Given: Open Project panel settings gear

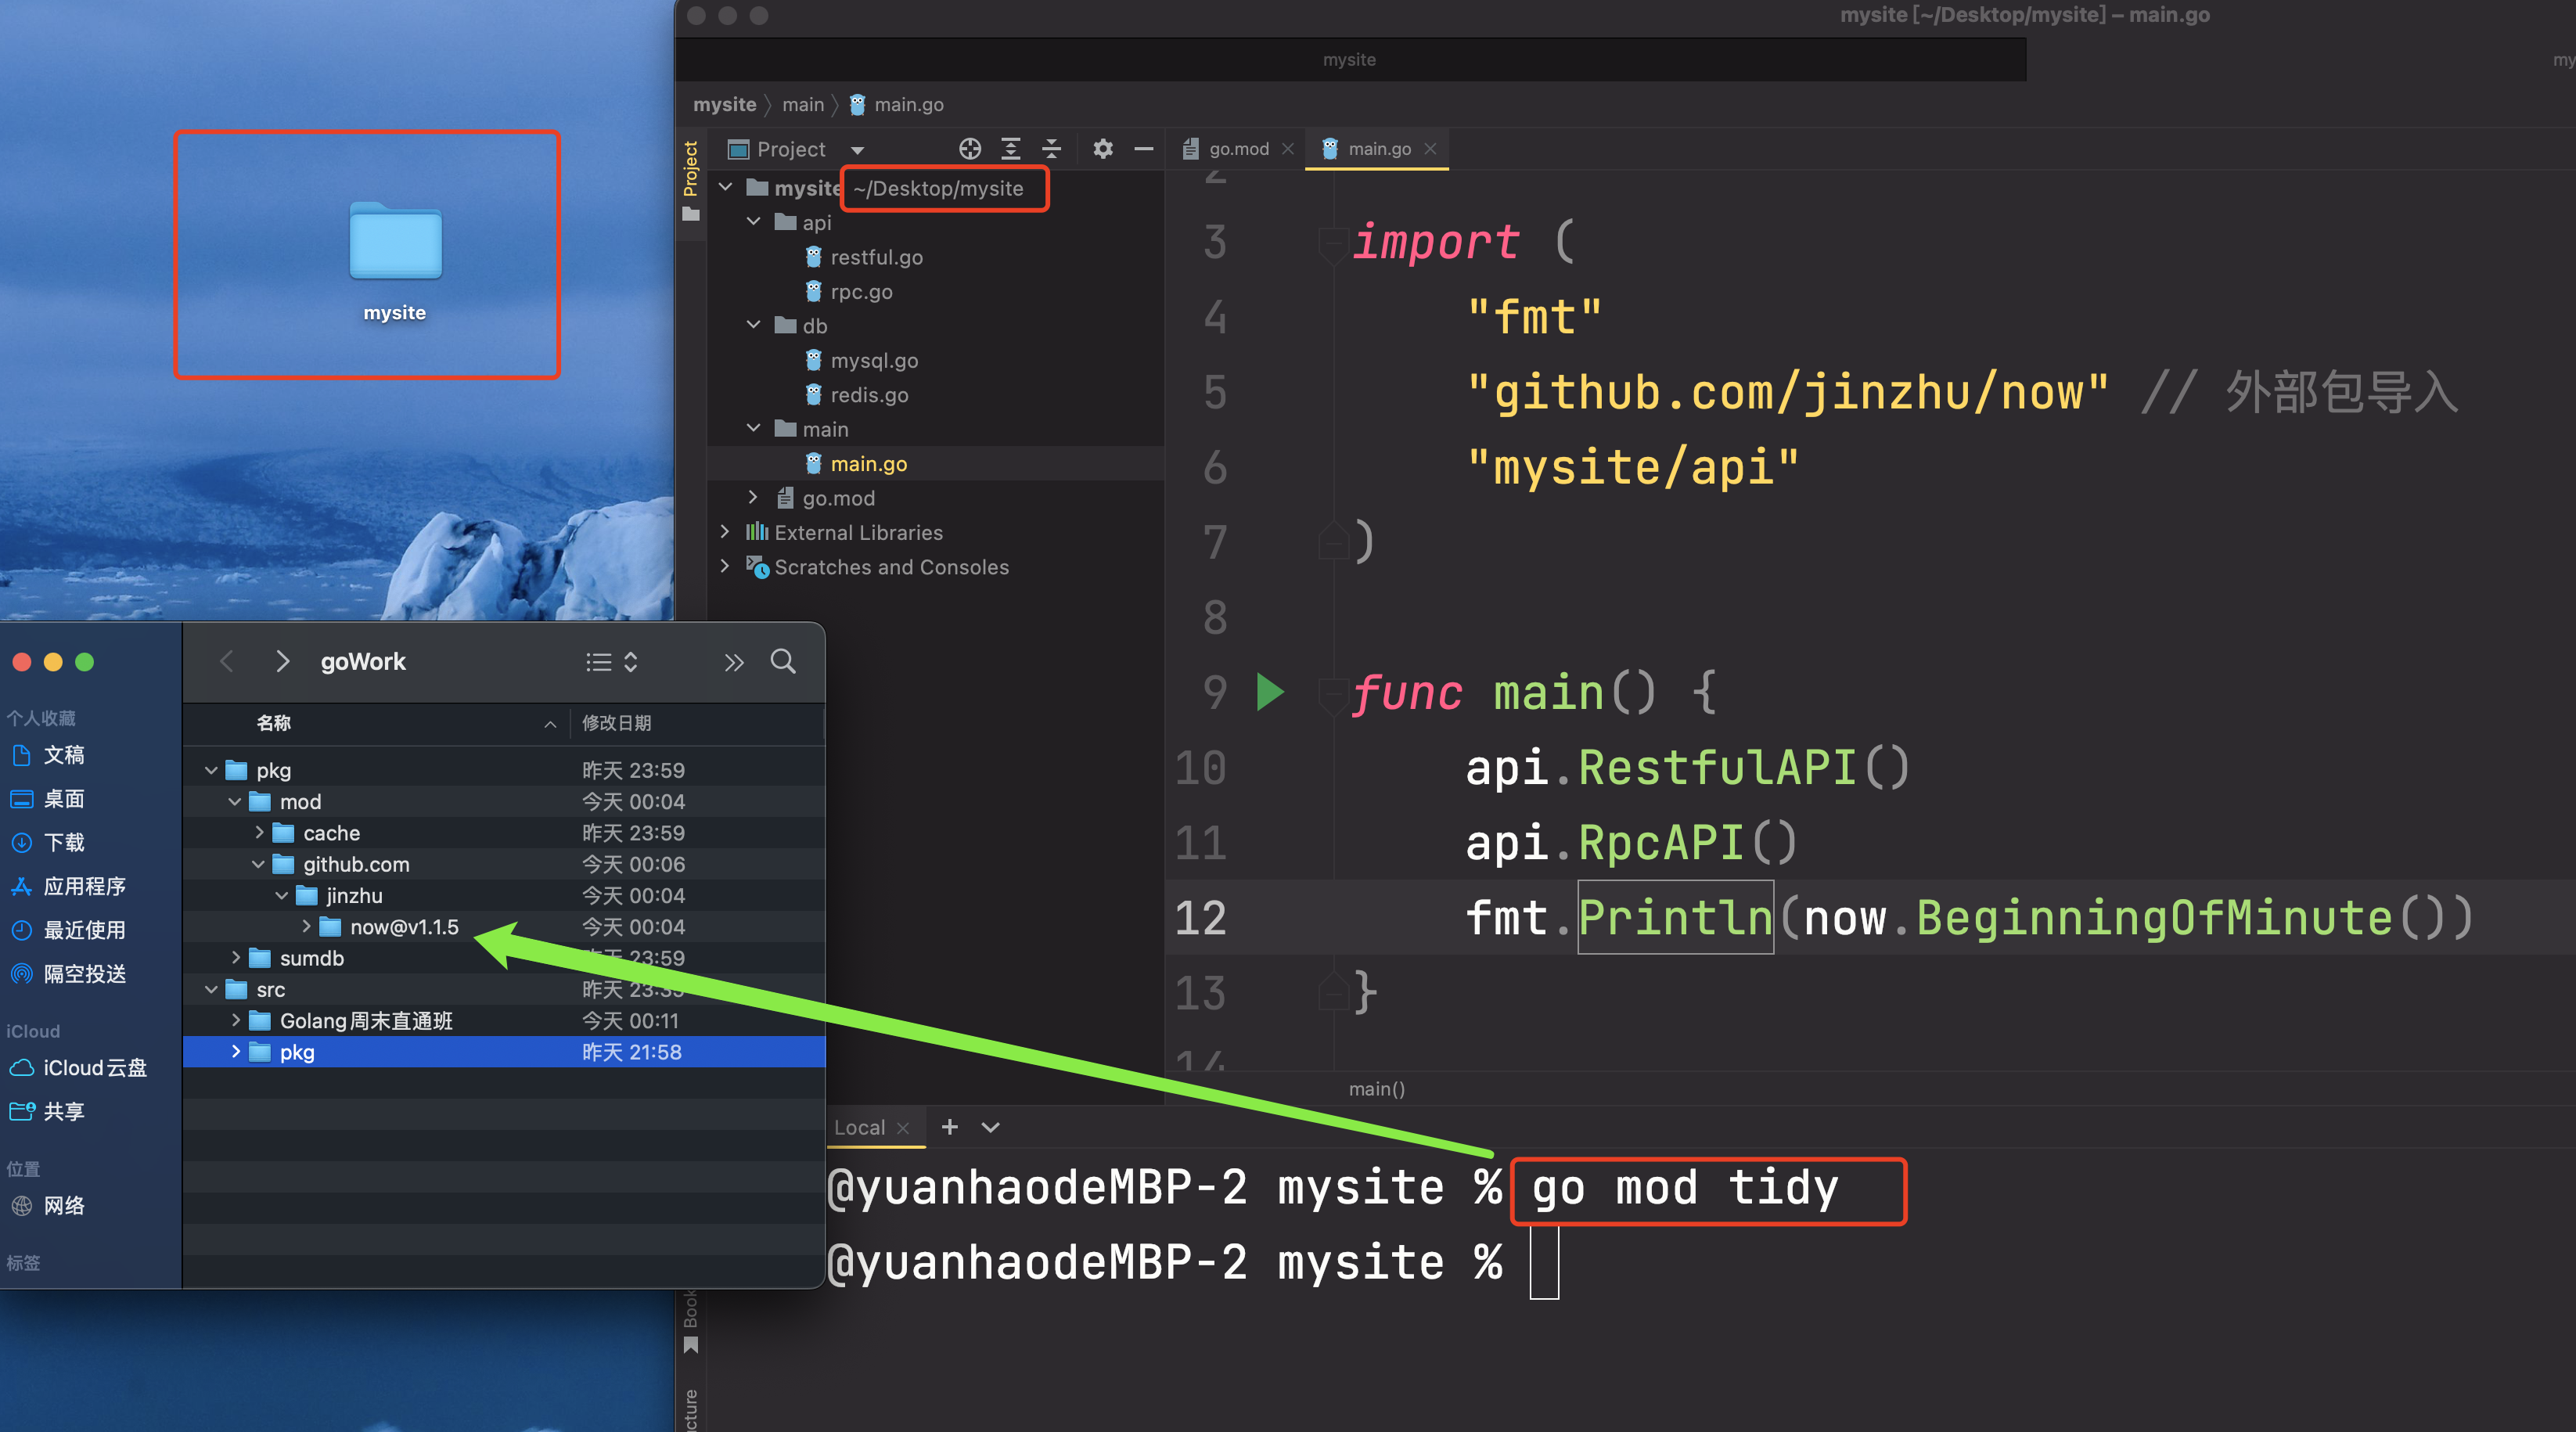Looking at the screenshot, I should point(1102,149).
